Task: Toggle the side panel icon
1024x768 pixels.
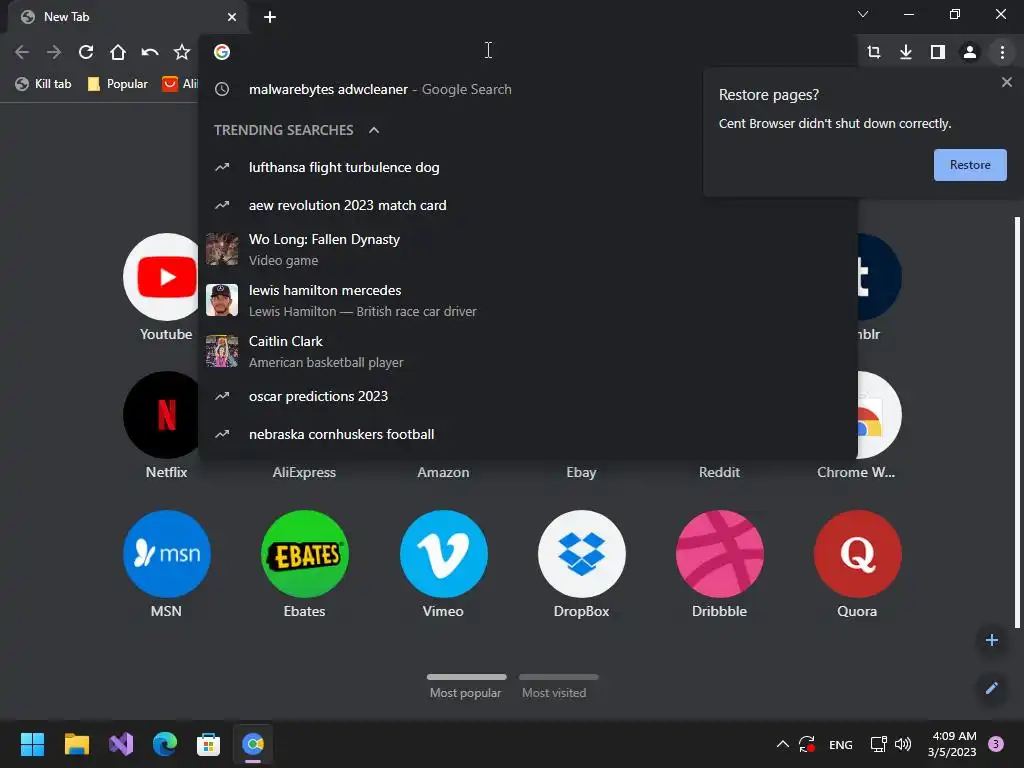Action: [x=938, y=52]
